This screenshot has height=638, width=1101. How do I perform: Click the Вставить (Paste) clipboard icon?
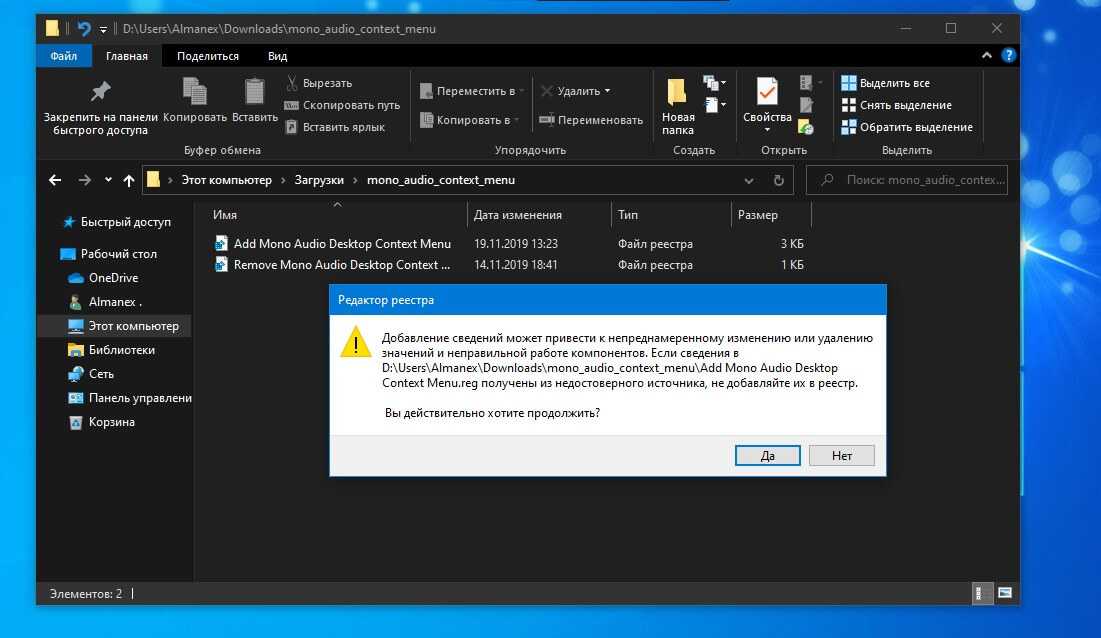pos(254,92)
